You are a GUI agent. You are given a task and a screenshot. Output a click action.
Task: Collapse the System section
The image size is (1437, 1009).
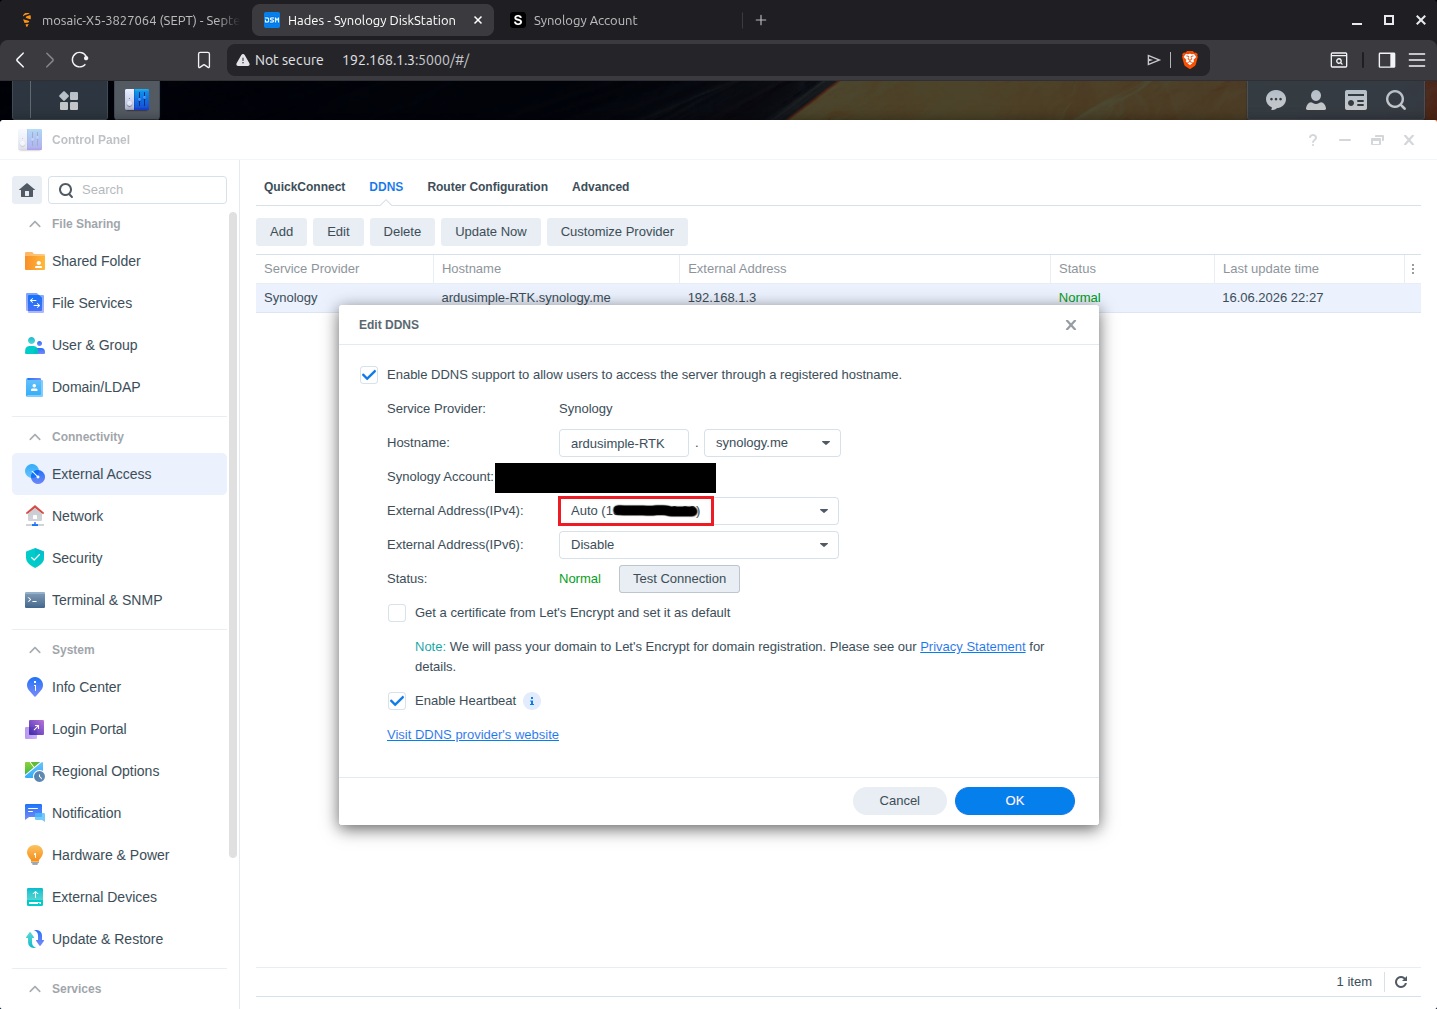[x=35, y=650]
